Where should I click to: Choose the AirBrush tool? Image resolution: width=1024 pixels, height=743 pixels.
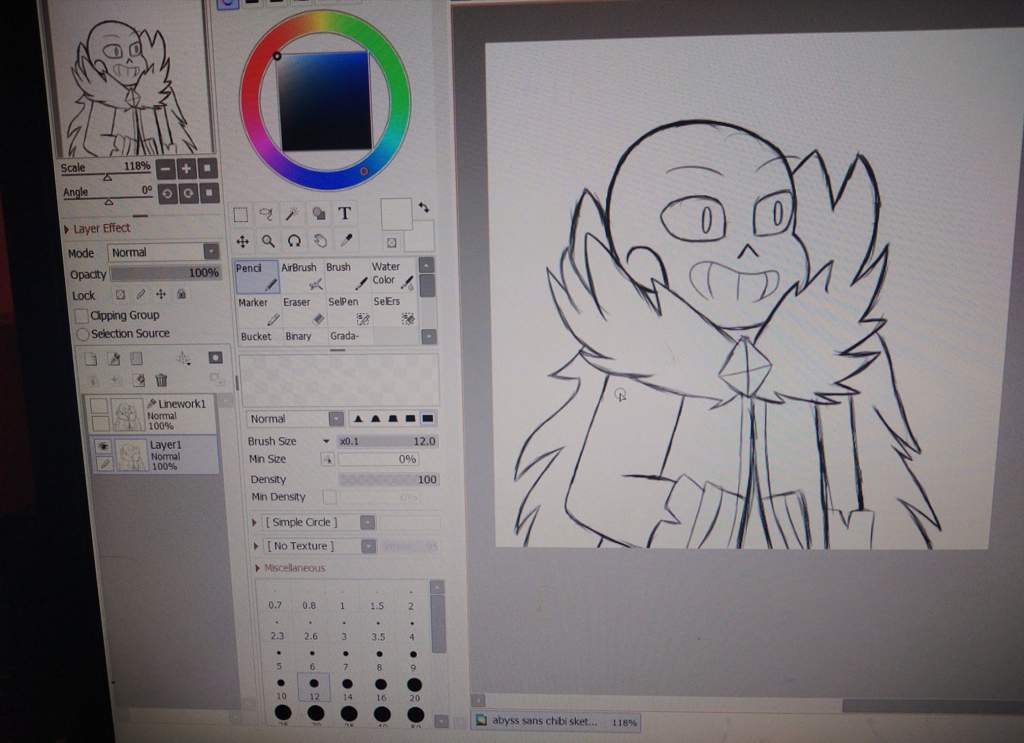click(301, 276)
